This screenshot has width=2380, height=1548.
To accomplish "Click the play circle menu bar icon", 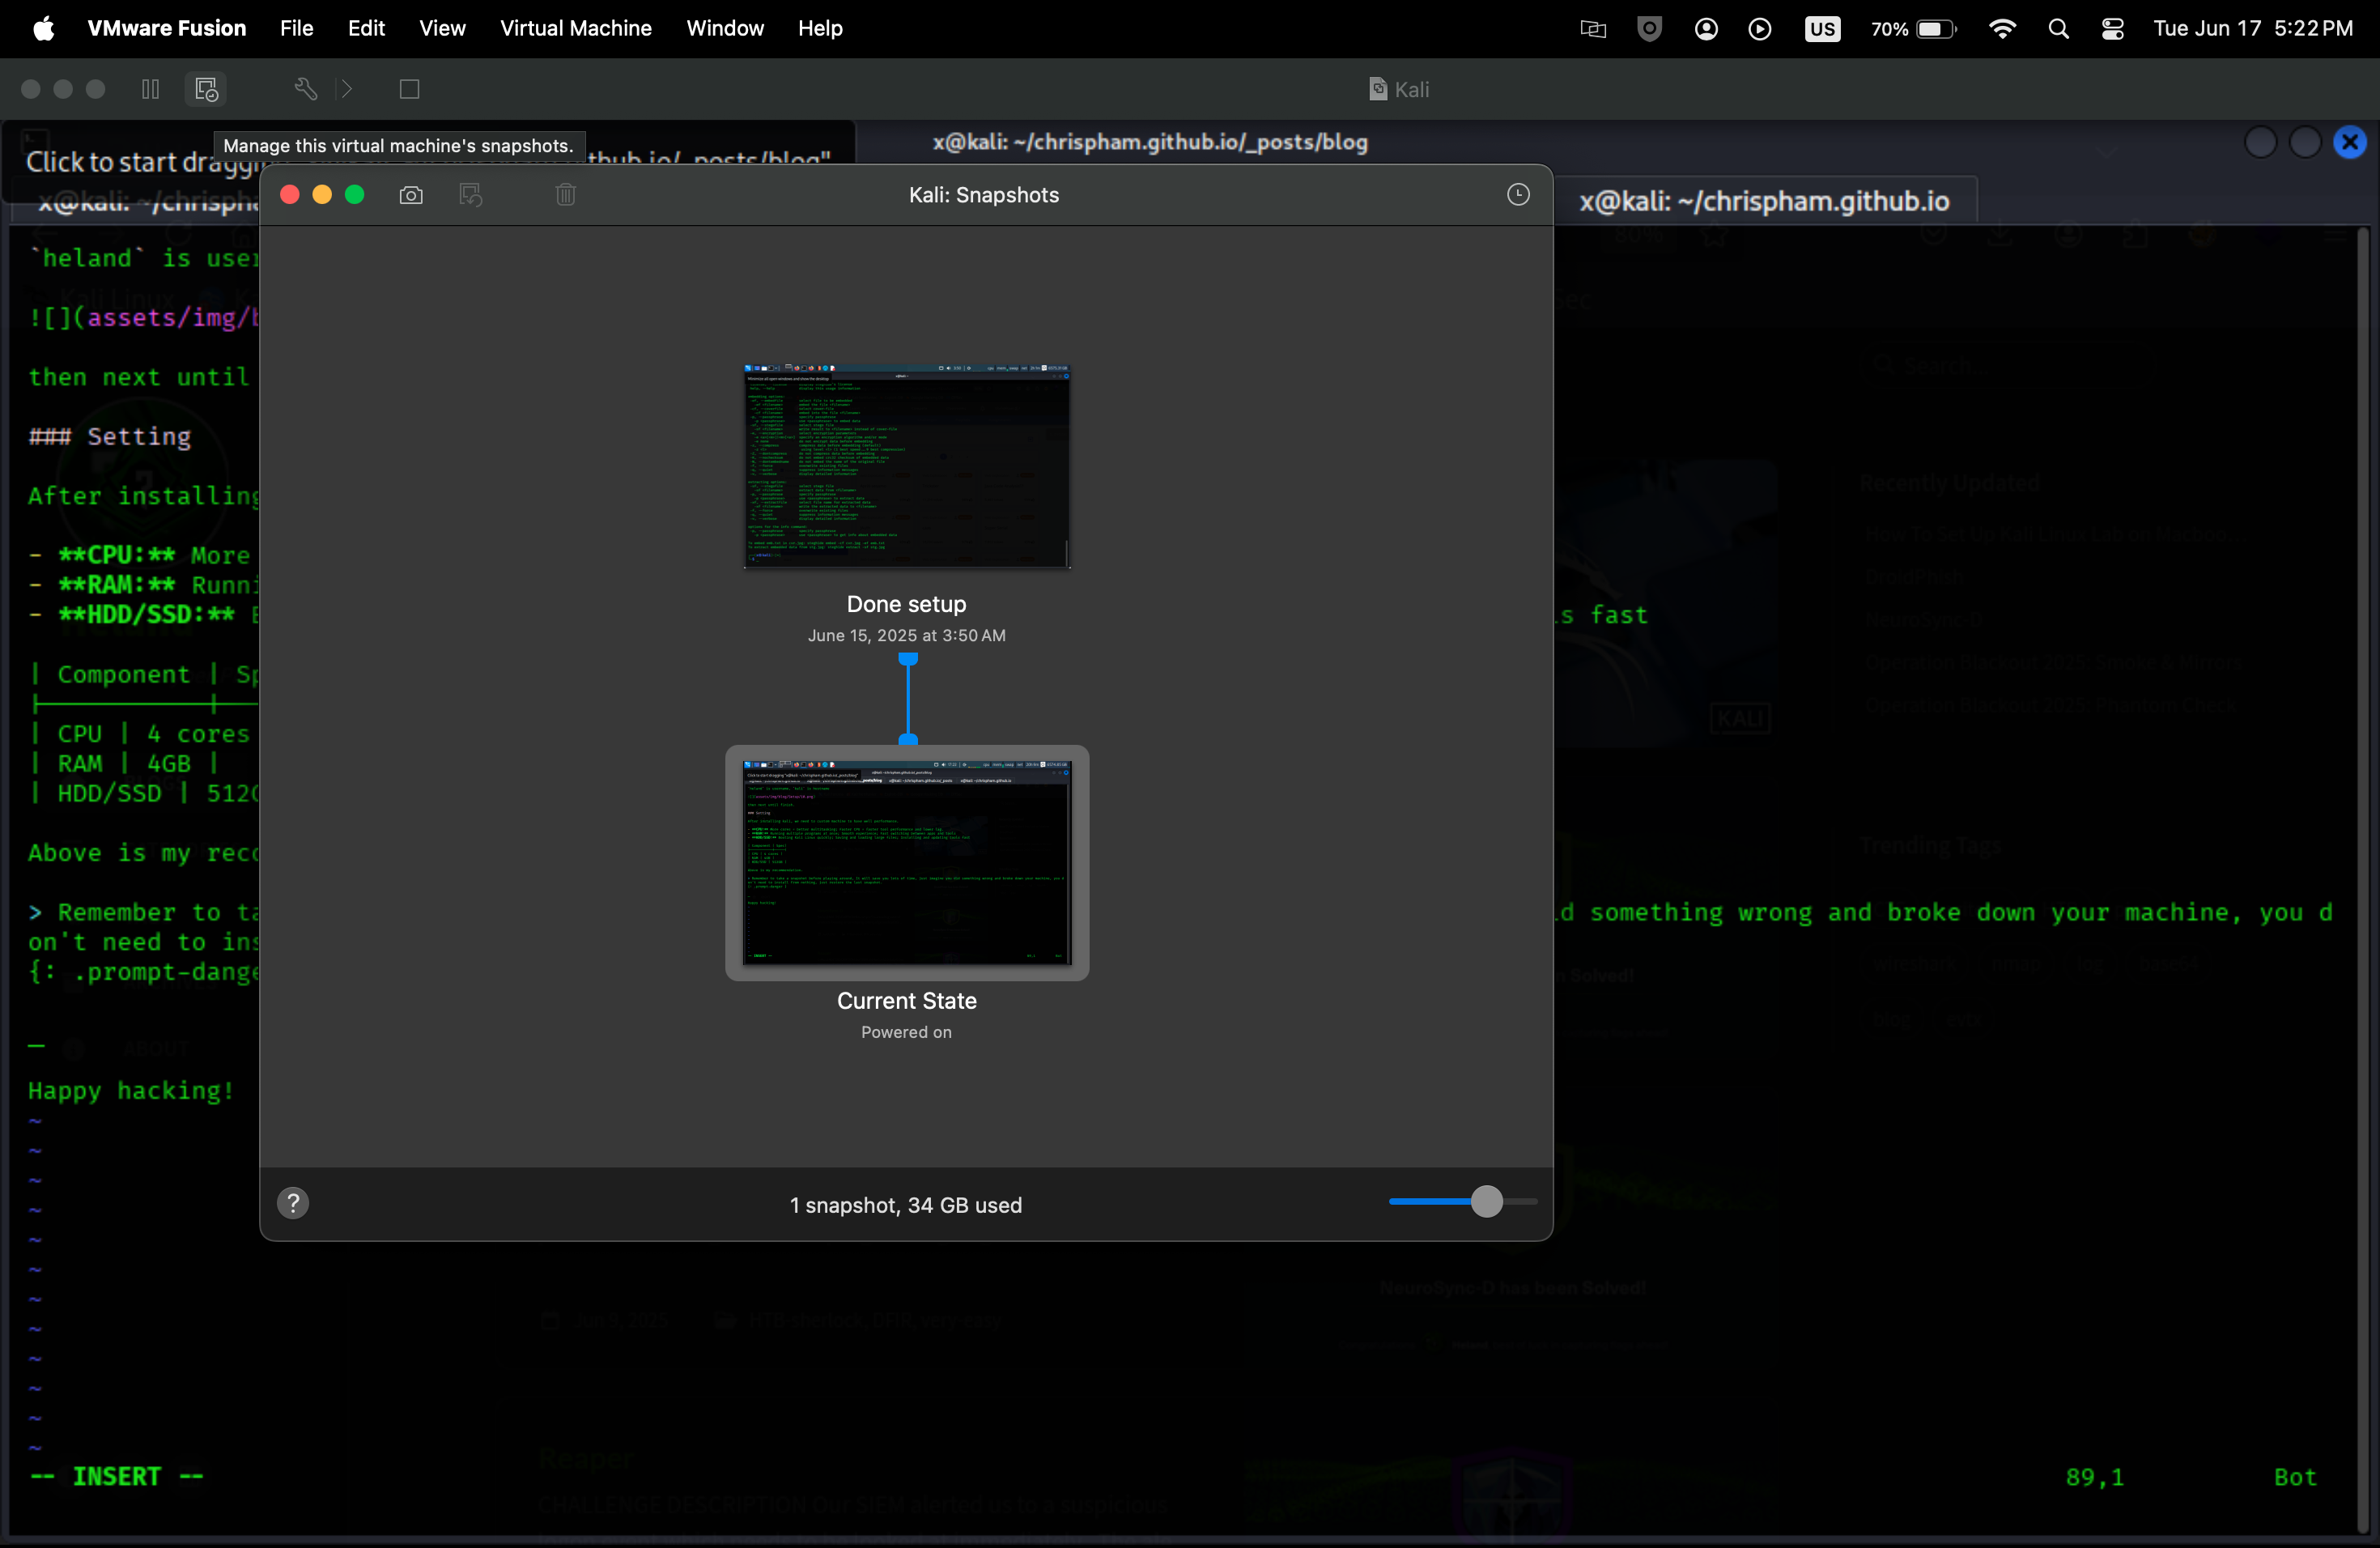I will (x=1760, y=29).
